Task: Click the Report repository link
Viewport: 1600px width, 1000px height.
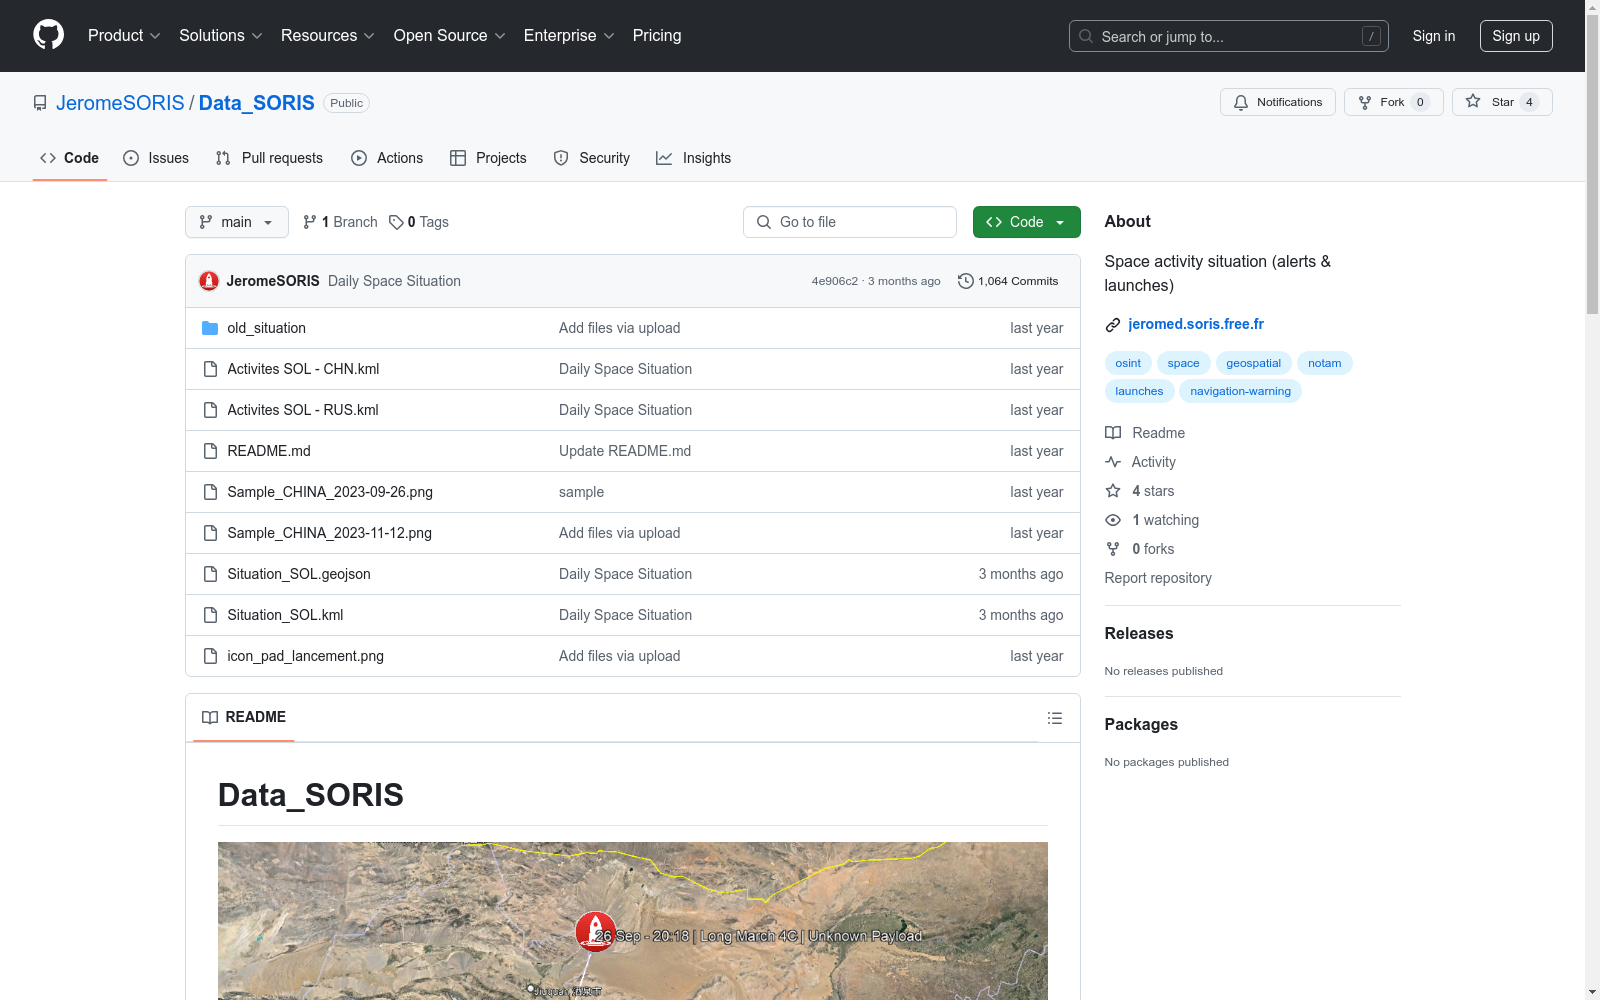Action: [x=1158, y=578]
